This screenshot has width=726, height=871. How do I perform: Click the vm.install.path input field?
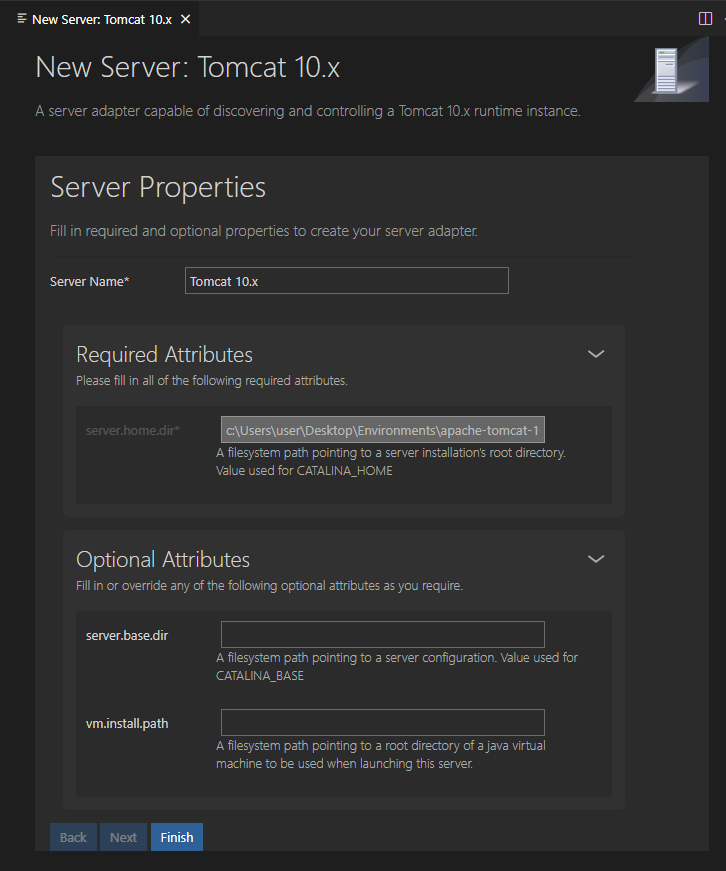coord(383,722)
